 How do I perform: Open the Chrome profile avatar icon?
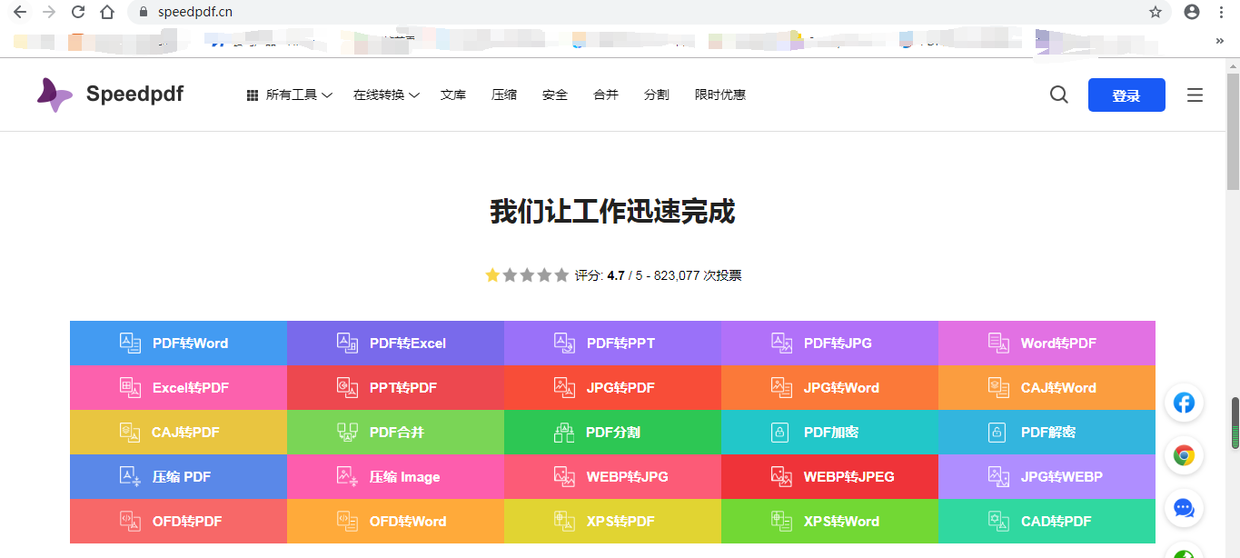pyautogui.click(x=1191, y=12)
